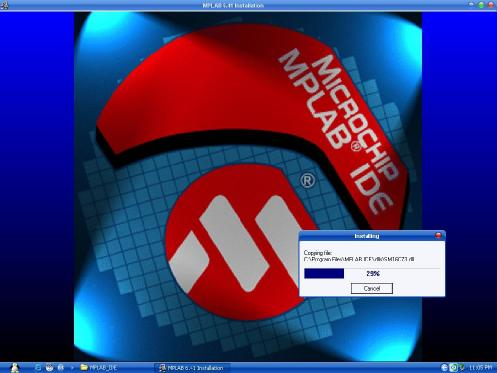The image size is (497, 373).
Task: Select the MPLAB Installation taskbar button
Action: pyautogui.click(x=191, y=368)
